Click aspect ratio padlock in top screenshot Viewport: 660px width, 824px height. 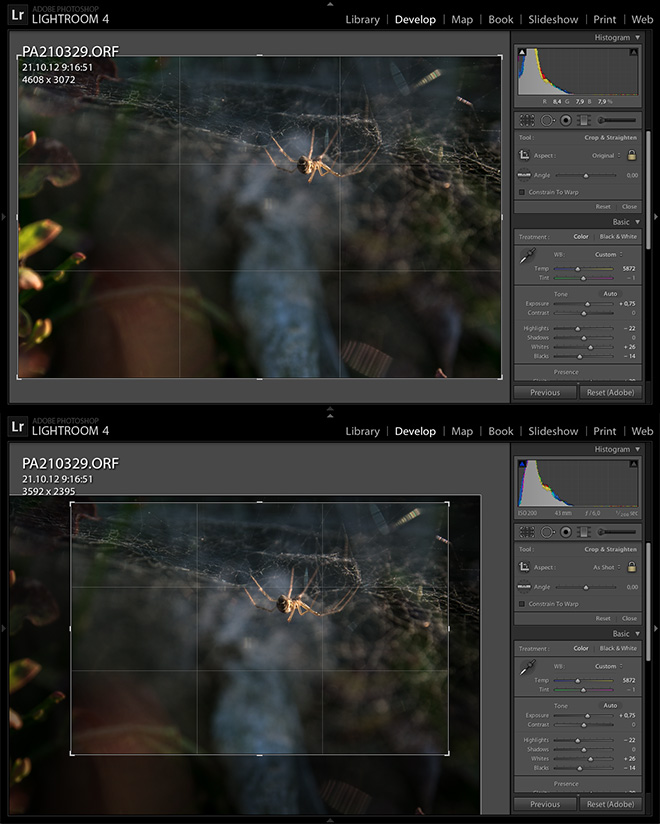coord(632,155)
